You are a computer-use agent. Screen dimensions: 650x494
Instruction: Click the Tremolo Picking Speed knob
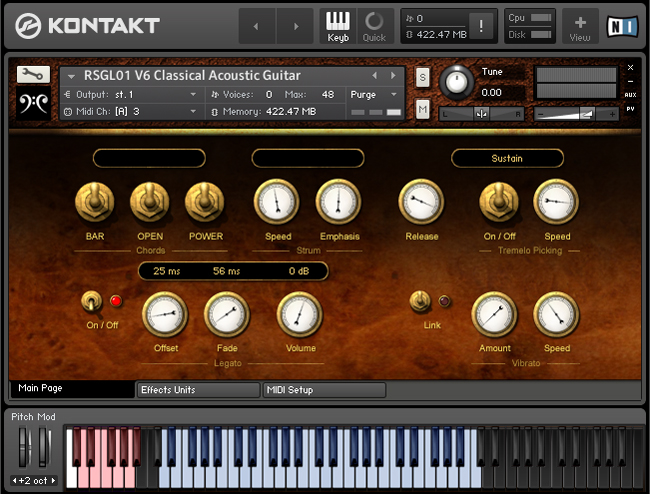(556, 202)
